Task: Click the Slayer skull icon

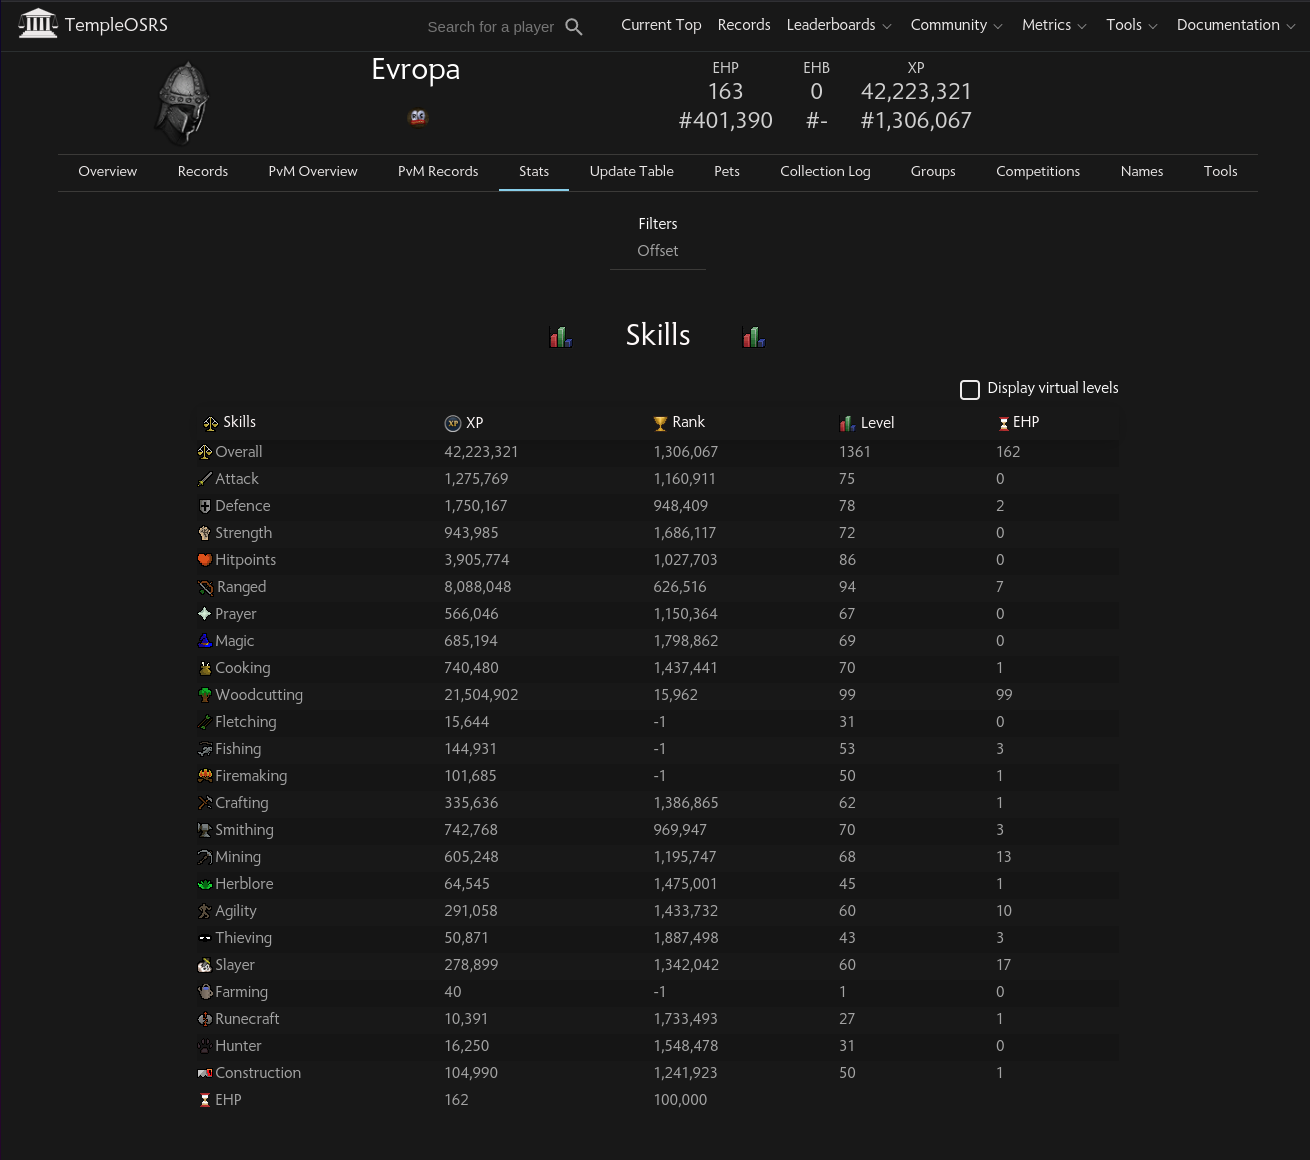Action: pyautogui.click(x=205, y=965)
